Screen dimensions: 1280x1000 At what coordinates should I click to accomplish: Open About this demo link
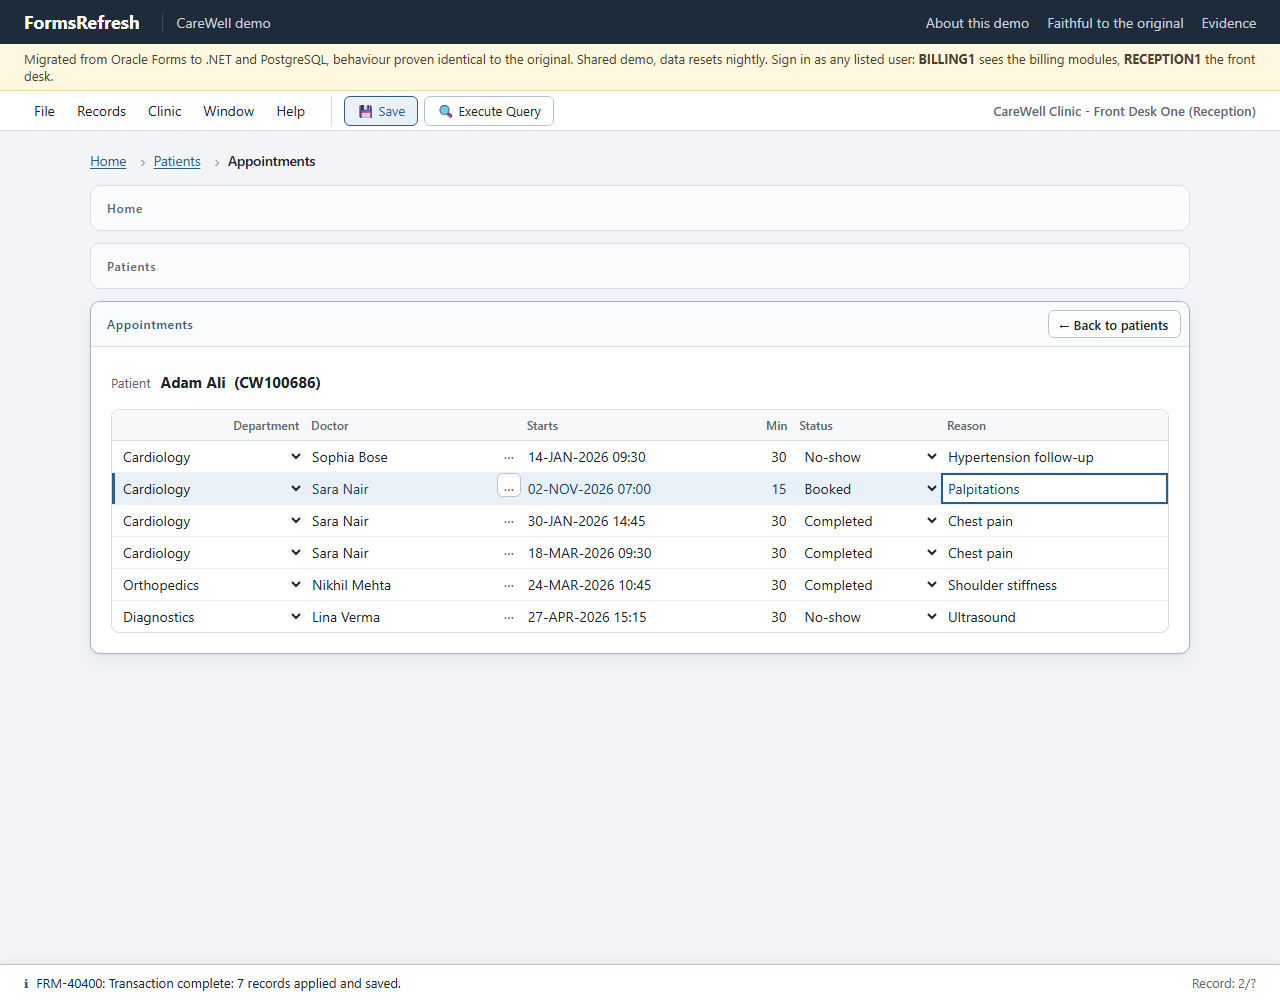click(977, 23)
